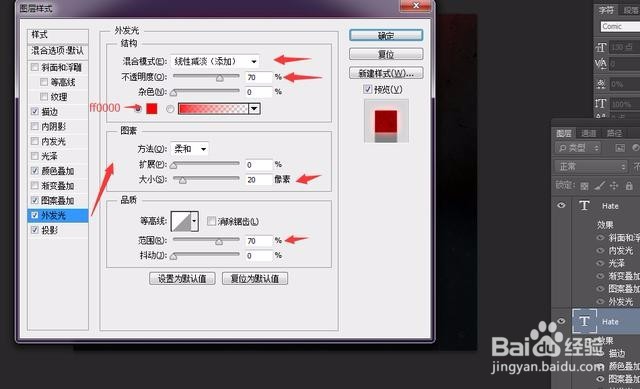
Task: Switch to the 字符 Character tab
Action: [x=606, y=10]
